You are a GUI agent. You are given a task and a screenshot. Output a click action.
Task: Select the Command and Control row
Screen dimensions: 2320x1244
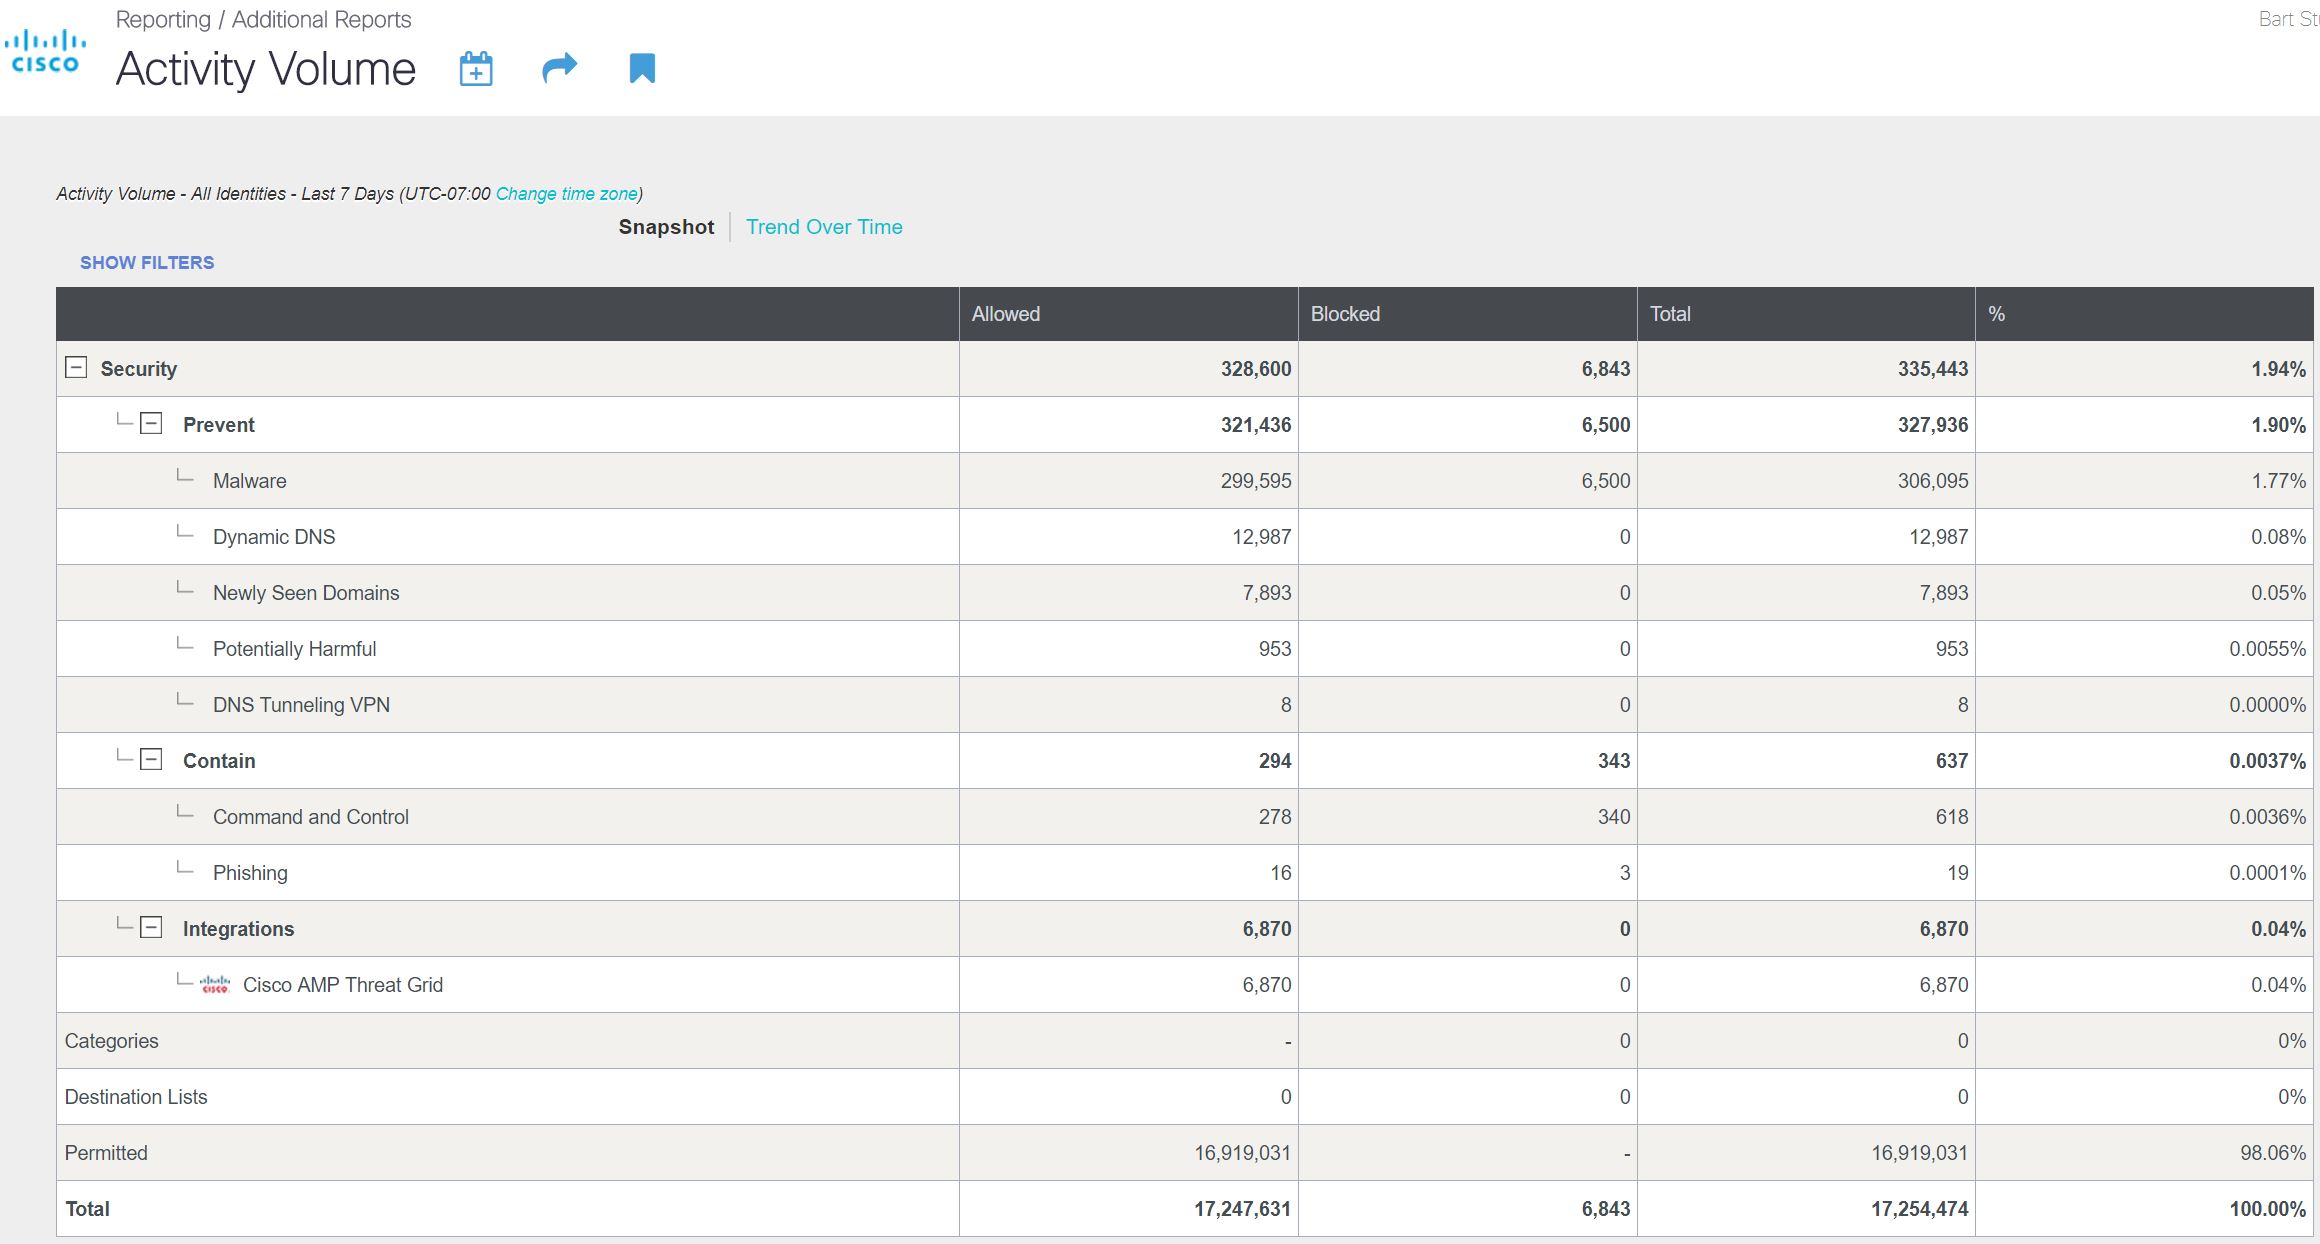(310, 817)
